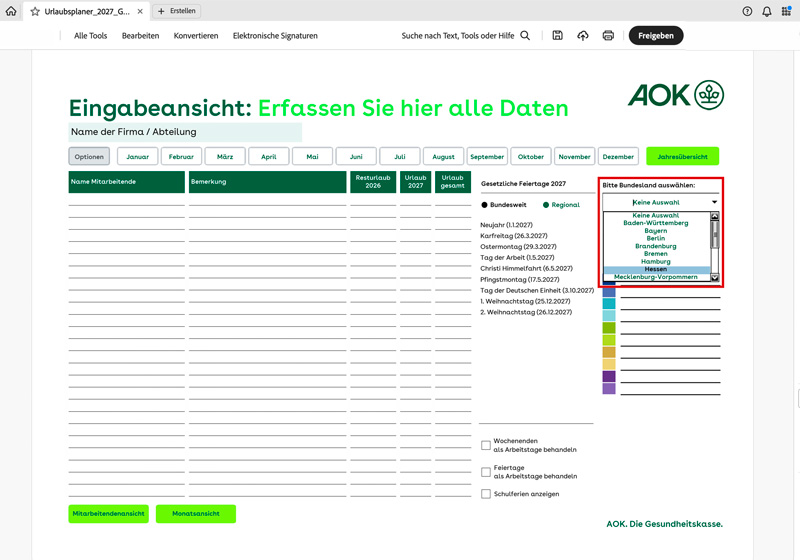Select Hessen from the Bundesland list
The image size is (800, 560).
coord(656,269)
